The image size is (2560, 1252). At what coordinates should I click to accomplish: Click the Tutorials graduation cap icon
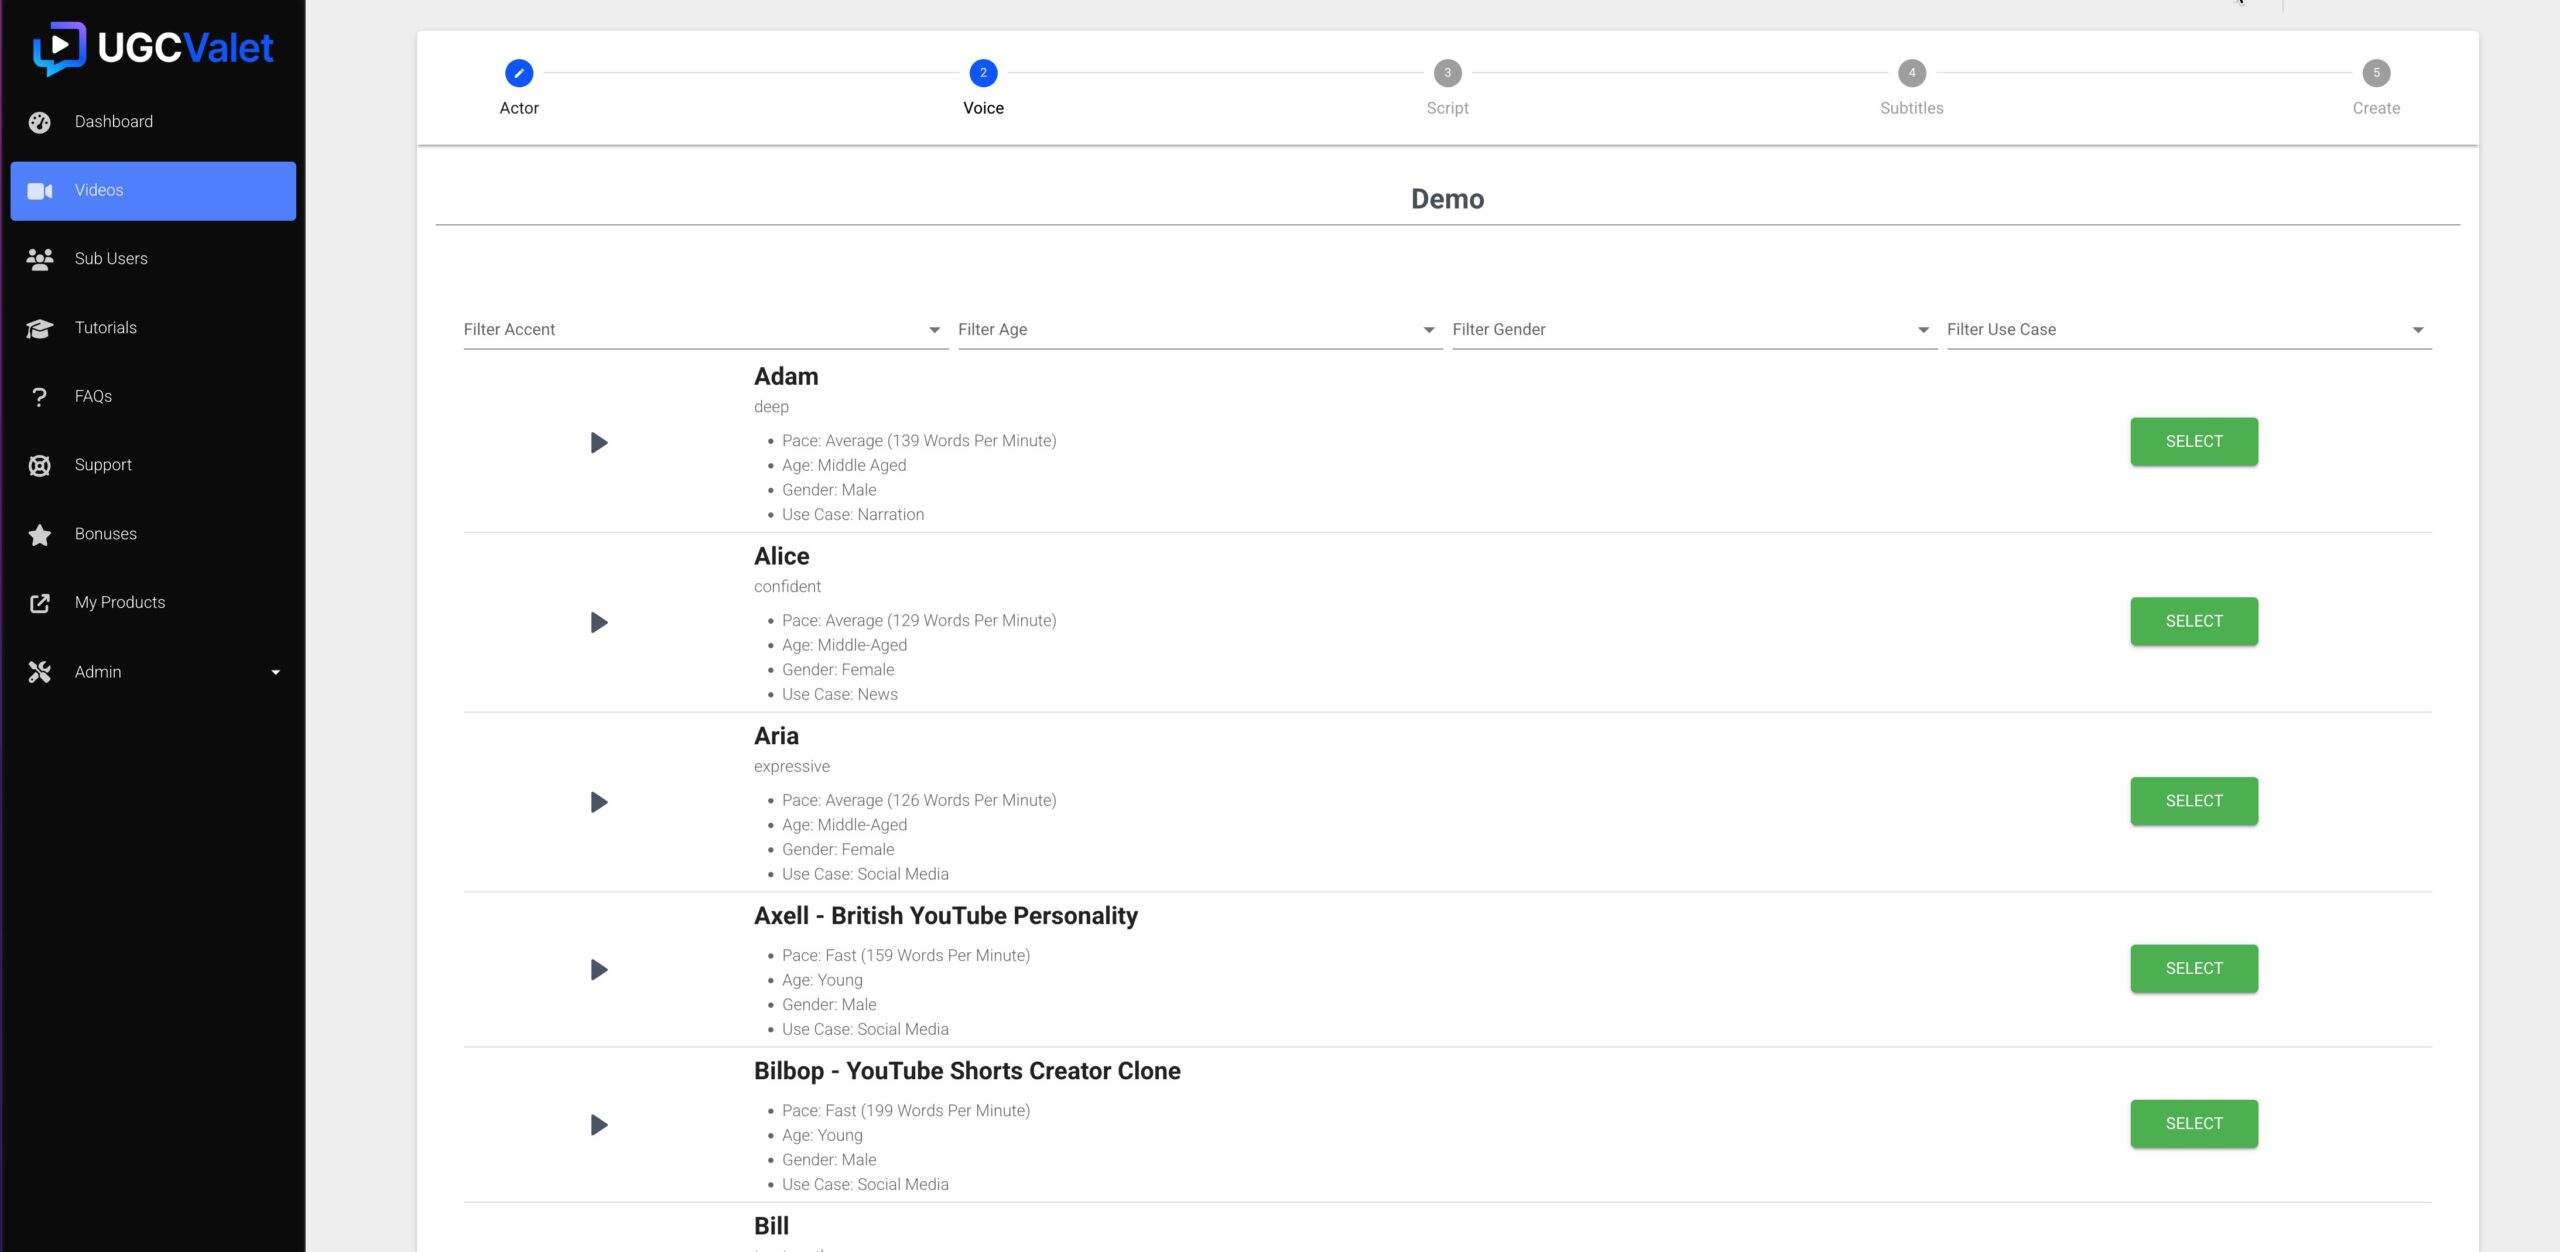pos(39,328)
